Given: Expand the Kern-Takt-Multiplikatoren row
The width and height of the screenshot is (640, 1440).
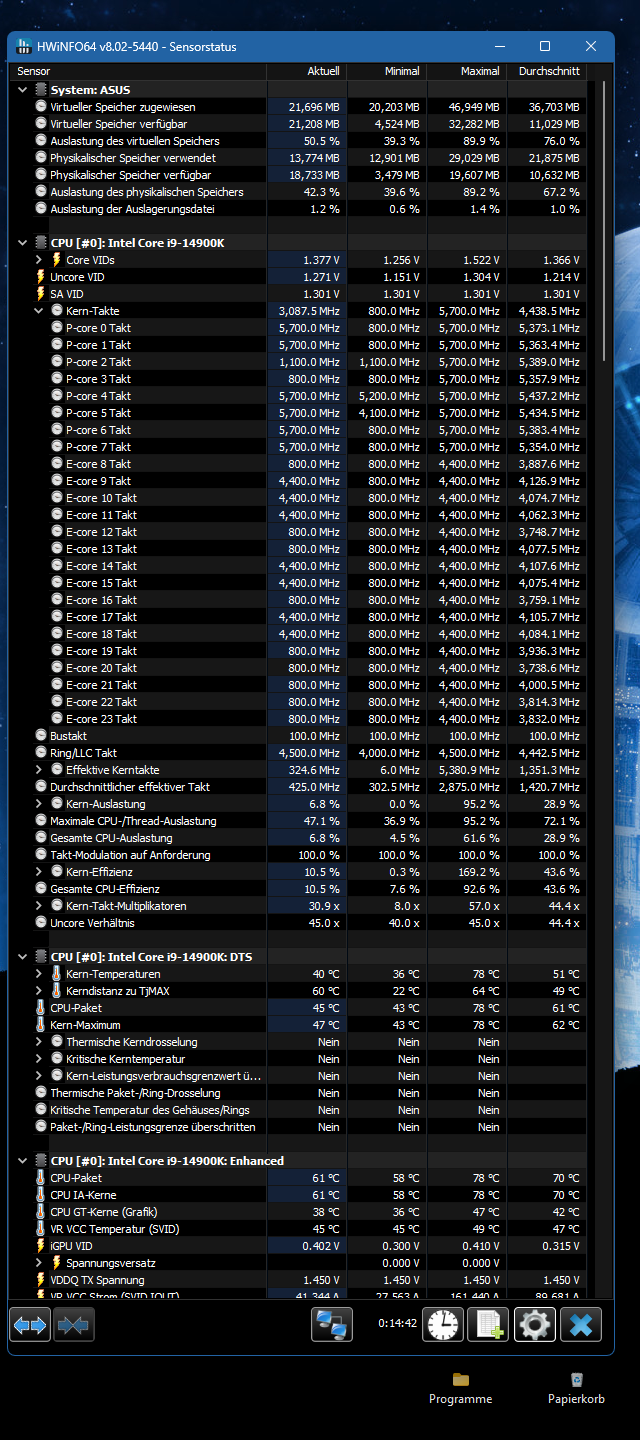Looking at the screenshot, I should click(39, 906).
